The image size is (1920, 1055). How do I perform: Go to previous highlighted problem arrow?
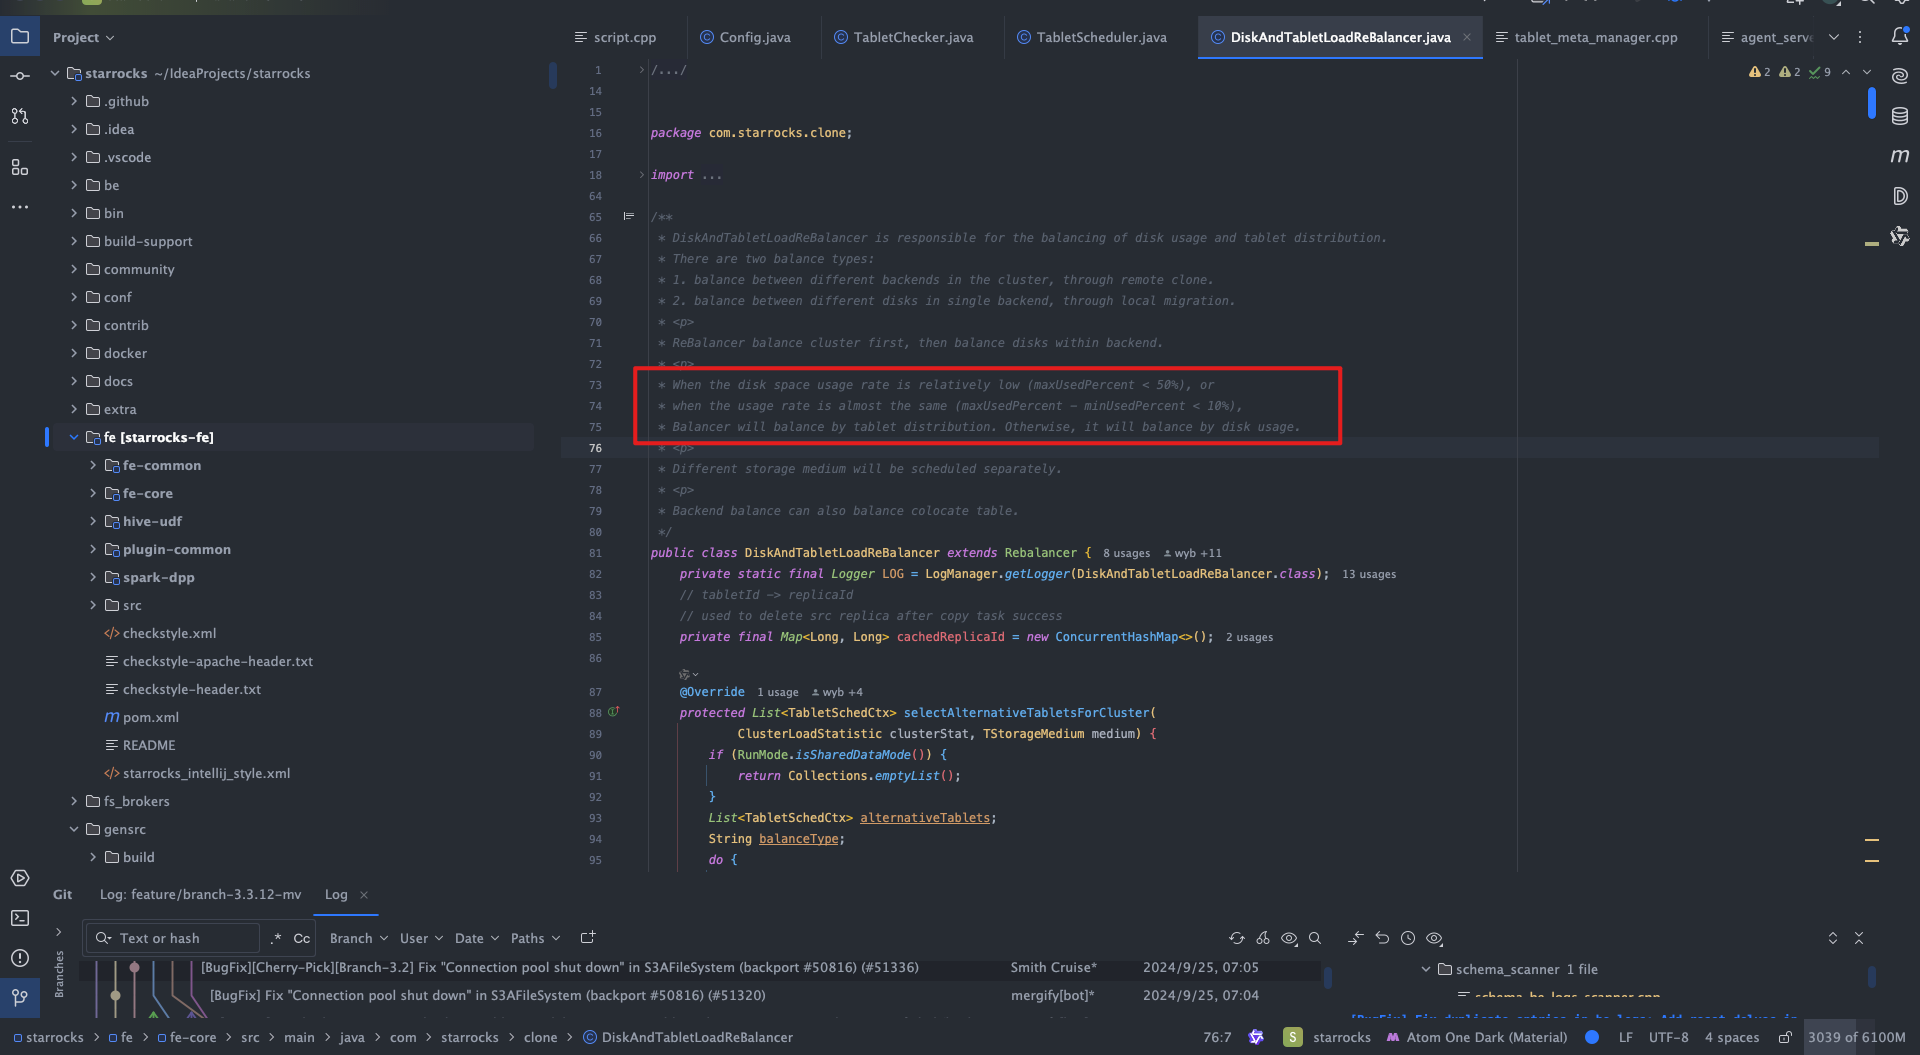point(1846,72)
